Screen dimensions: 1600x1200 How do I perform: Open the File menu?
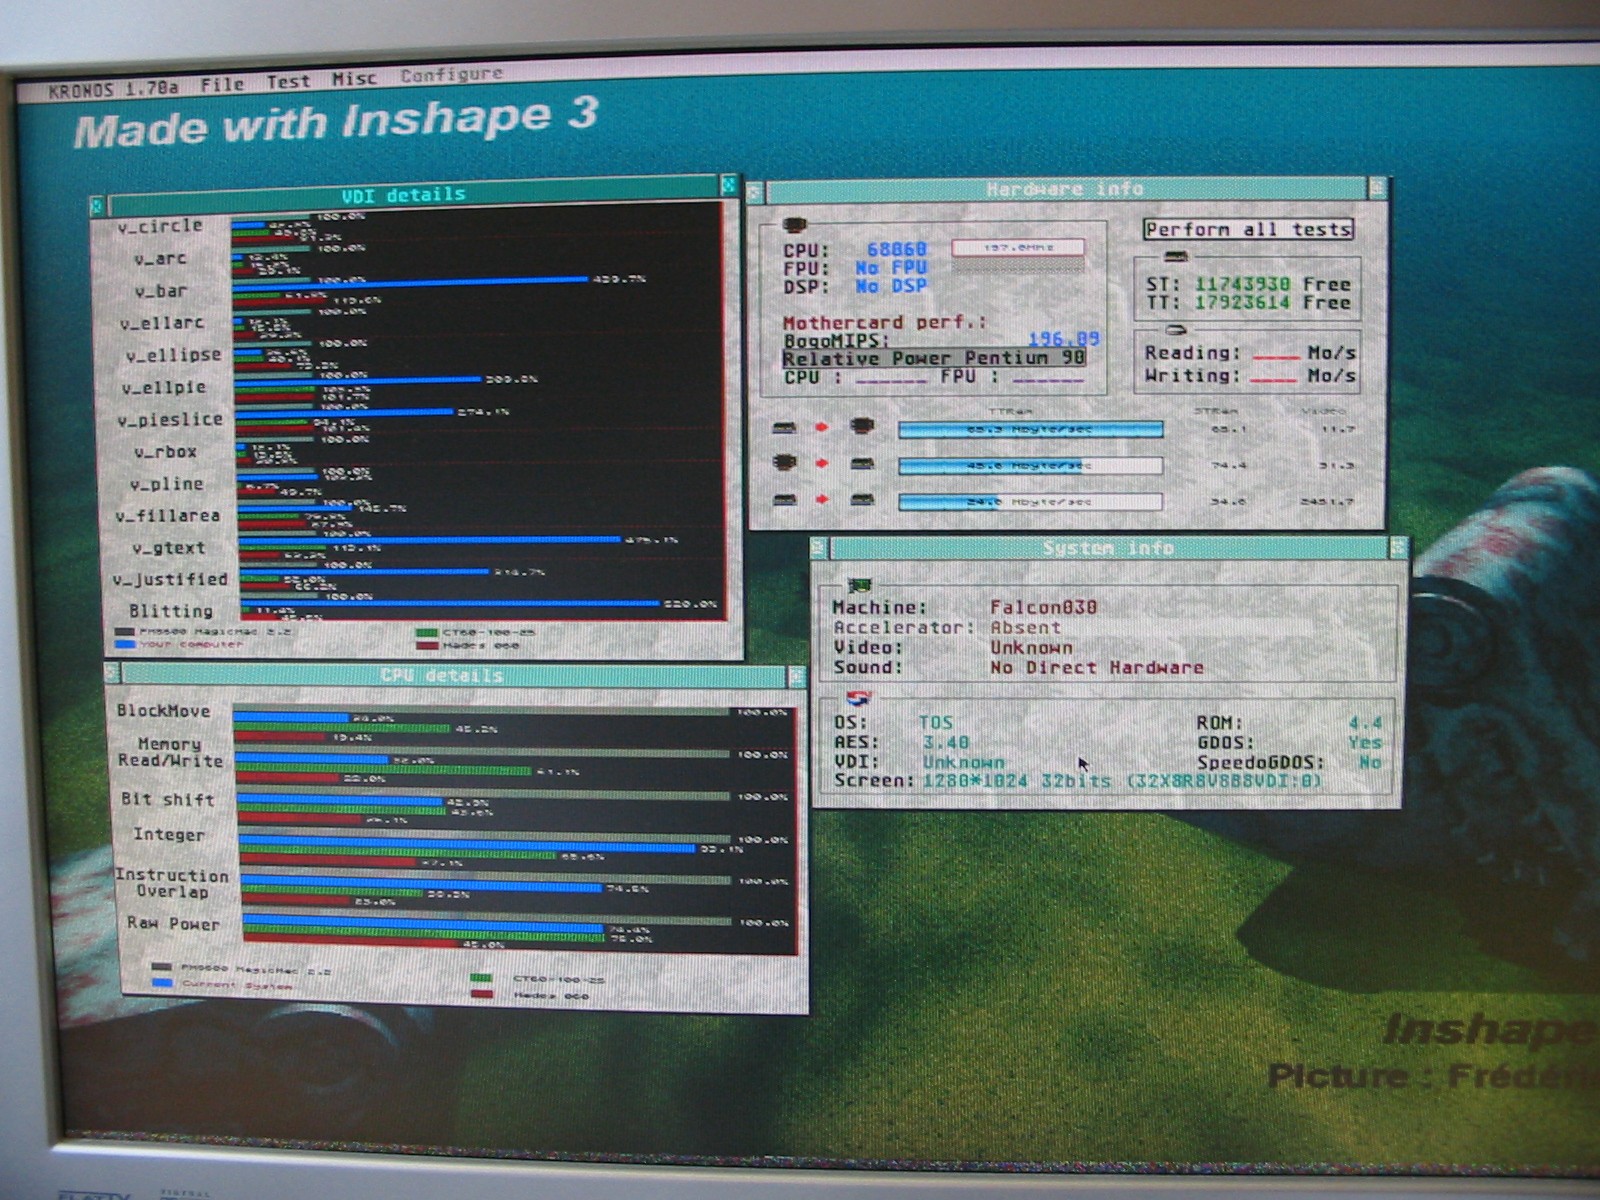[x=222, y=85]
